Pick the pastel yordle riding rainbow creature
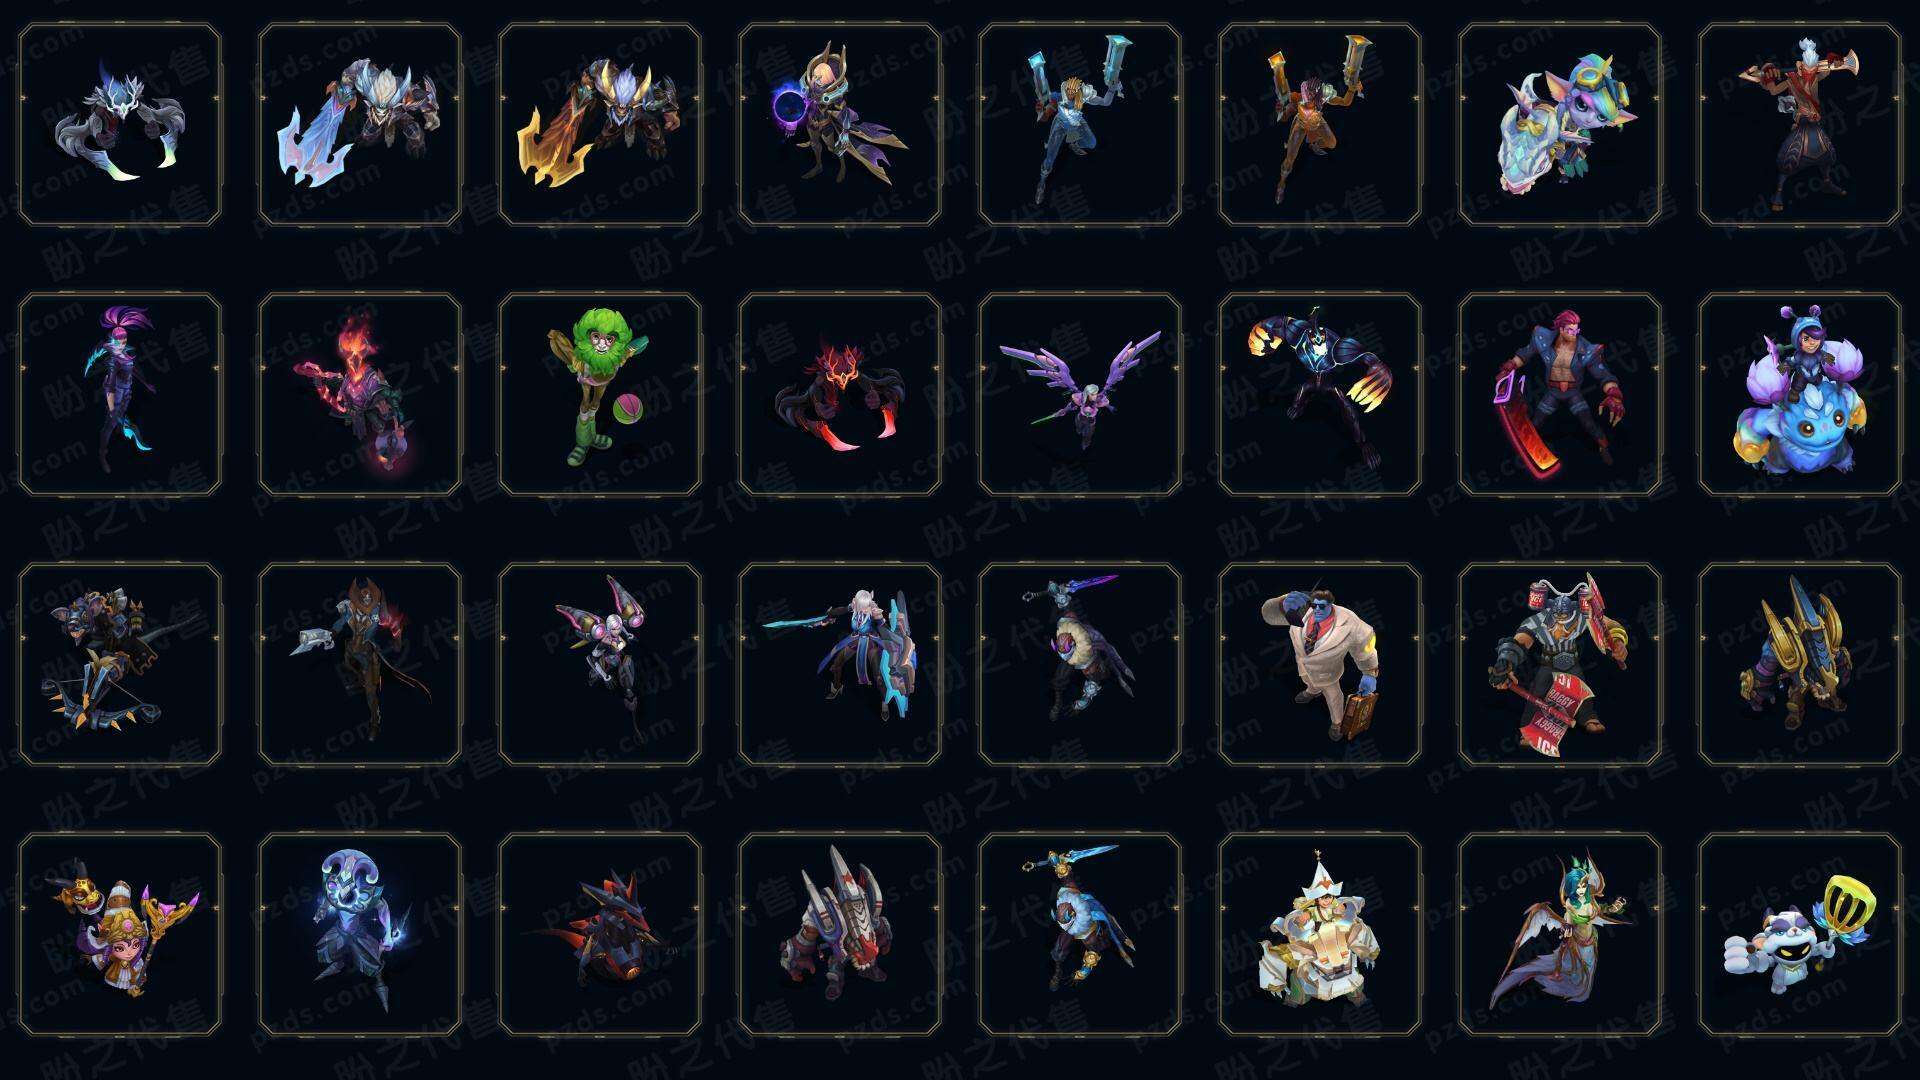 pyautogui.click(x=1560, y=124)
